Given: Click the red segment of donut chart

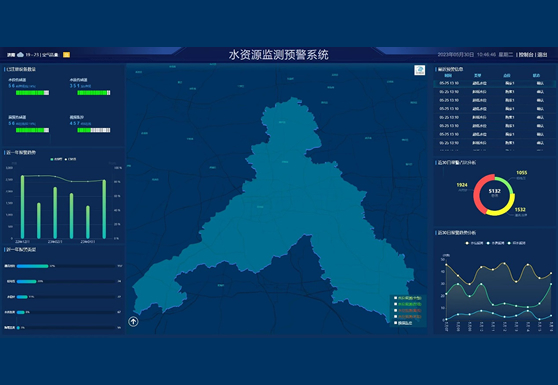Looking at the screenshot, I should (478, 195).
